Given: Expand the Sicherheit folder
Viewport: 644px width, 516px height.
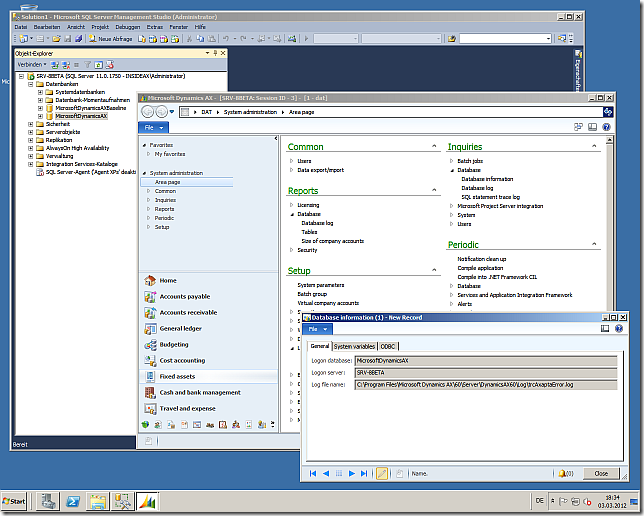Looking at the screenshot, I should pos(30,124).
